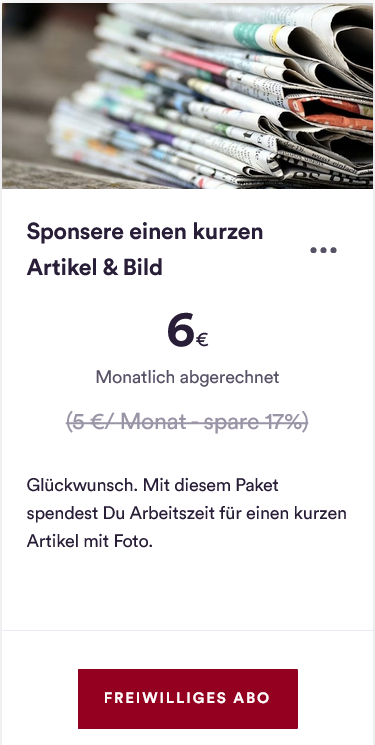Click the word 'Glückwunsch' in description
The width and height of the screenshot is (375, 745).
click(81, 486)
